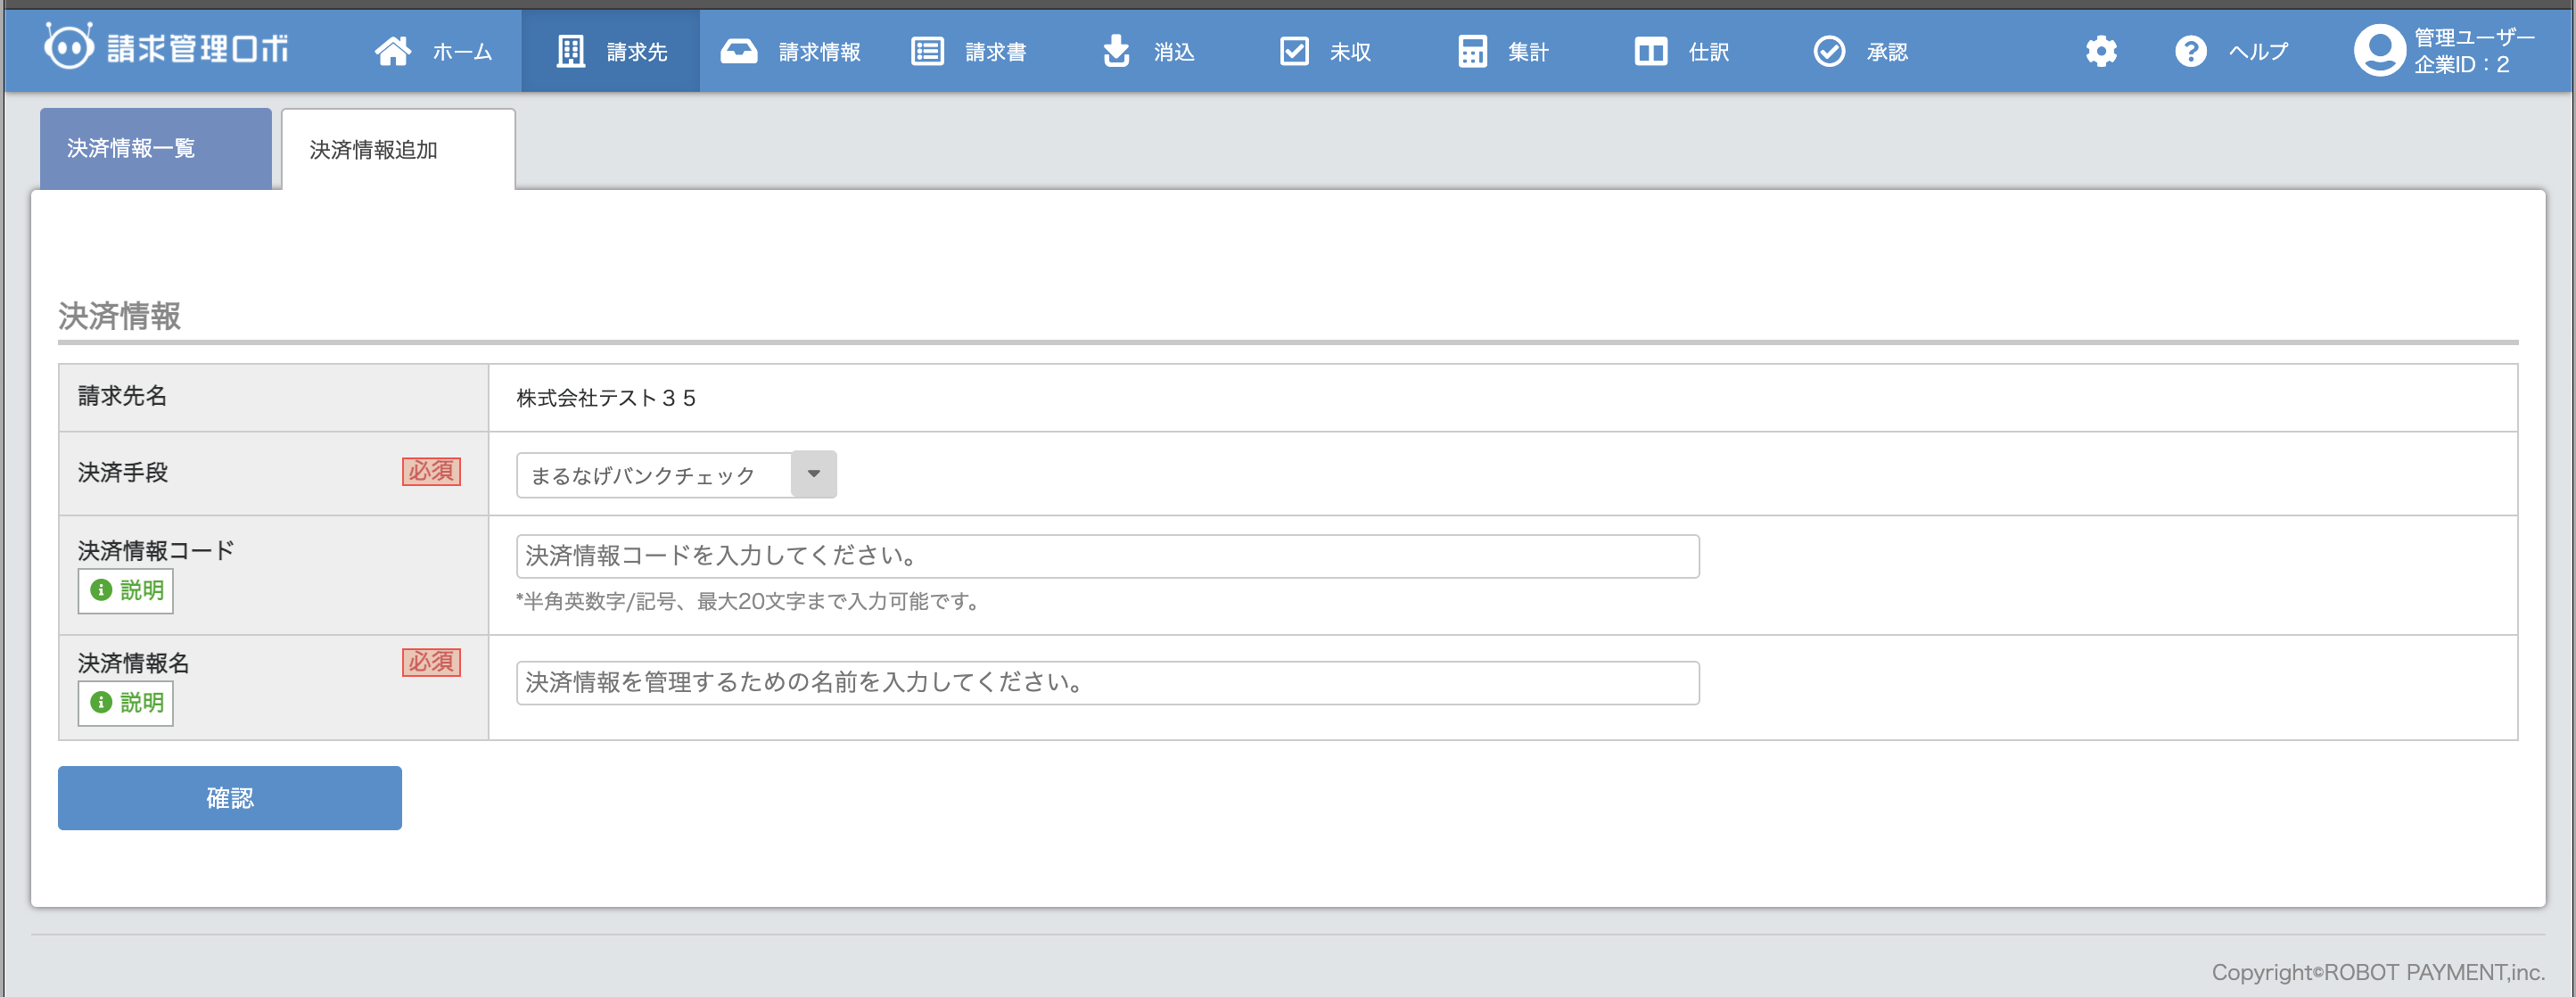Click the 仕訳 book icon
2576x997 pixels.
click(1650, 51)
